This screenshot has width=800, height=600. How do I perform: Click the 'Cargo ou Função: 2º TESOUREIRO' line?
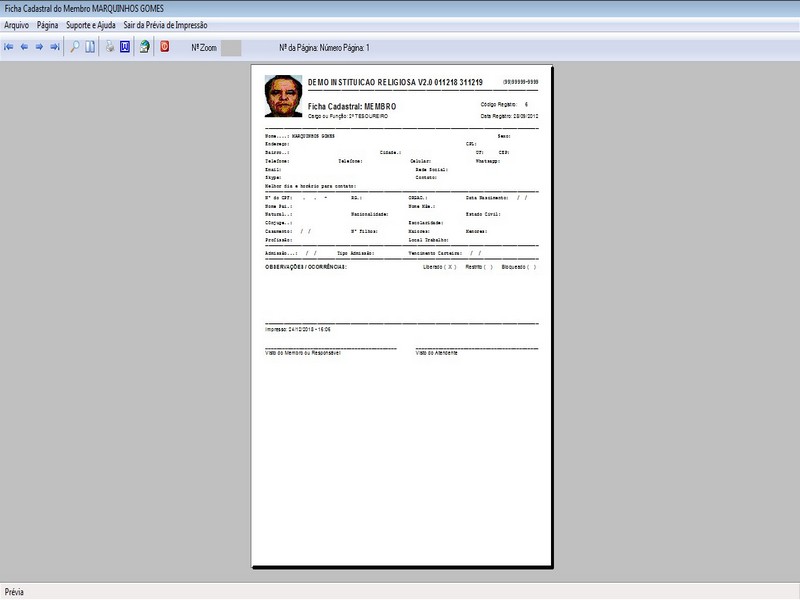click(348, 116)
